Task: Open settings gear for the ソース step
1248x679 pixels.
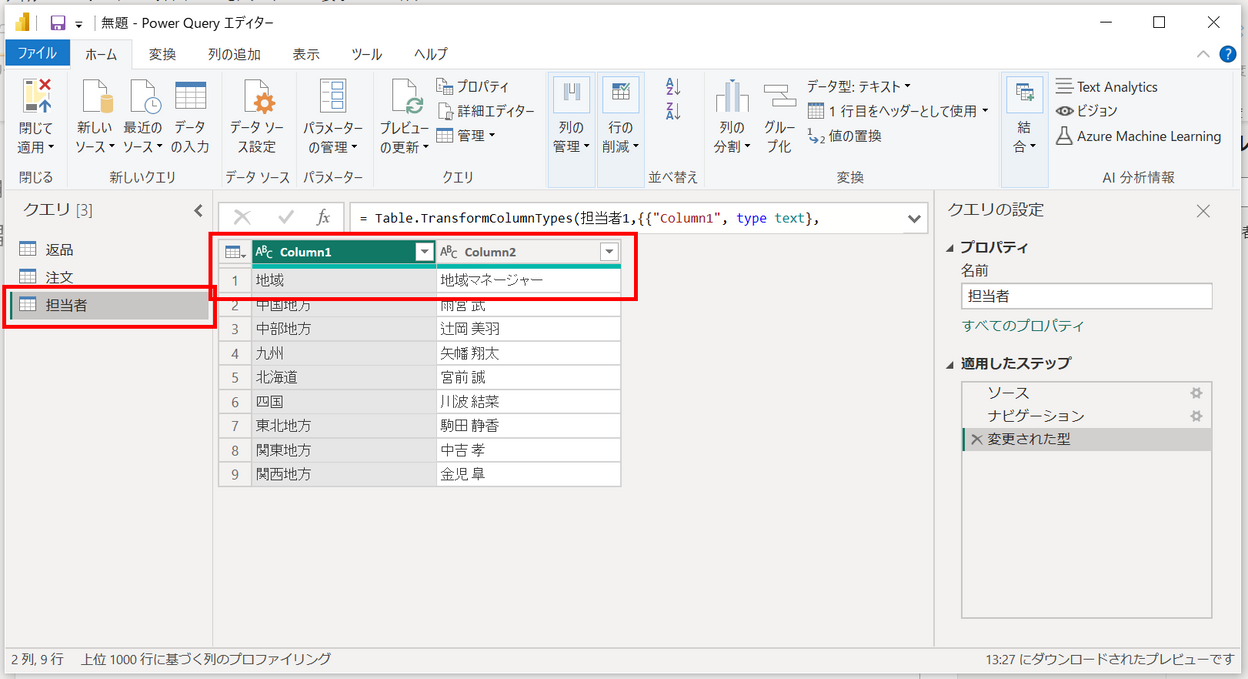Action: point(1196,393)
